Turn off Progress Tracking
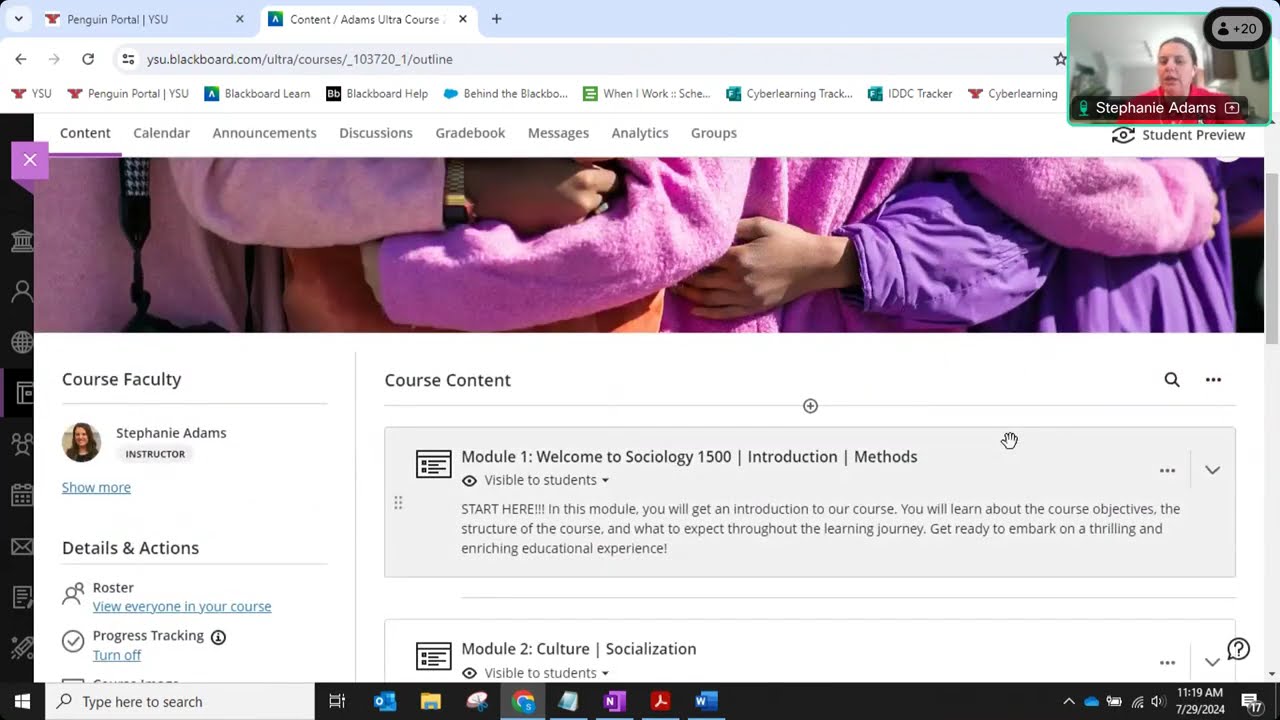Image resolution: width=1280 pixels, height=720 pixels. (x=117, y=655)
